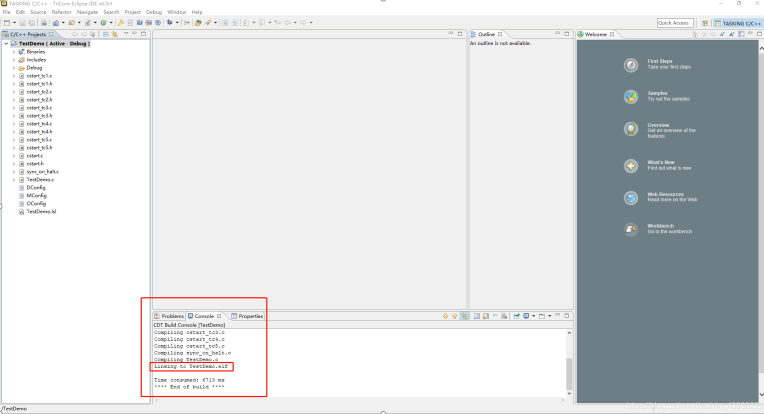The image size is (764, 414).
Task: Click the First Steps welcome icon
Action: point(631,65)
